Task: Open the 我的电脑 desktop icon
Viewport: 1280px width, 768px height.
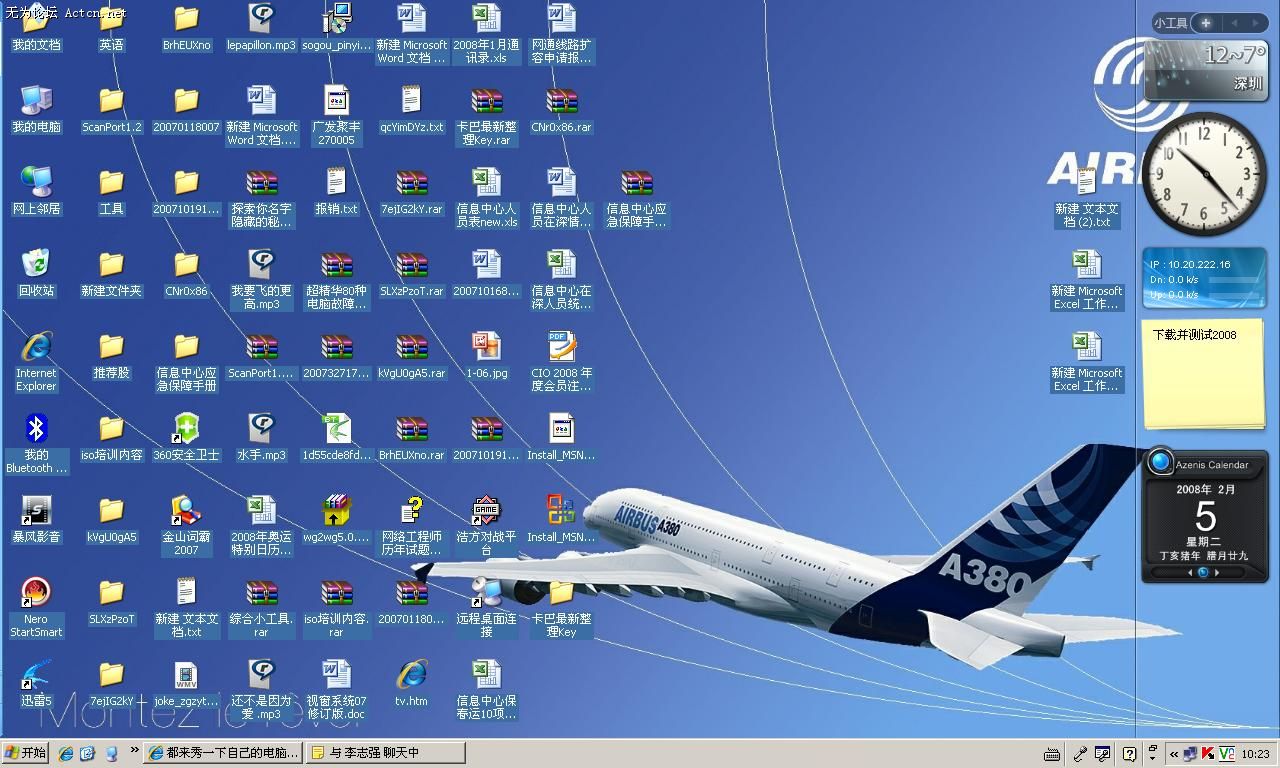Action: (x=36, y=110)
